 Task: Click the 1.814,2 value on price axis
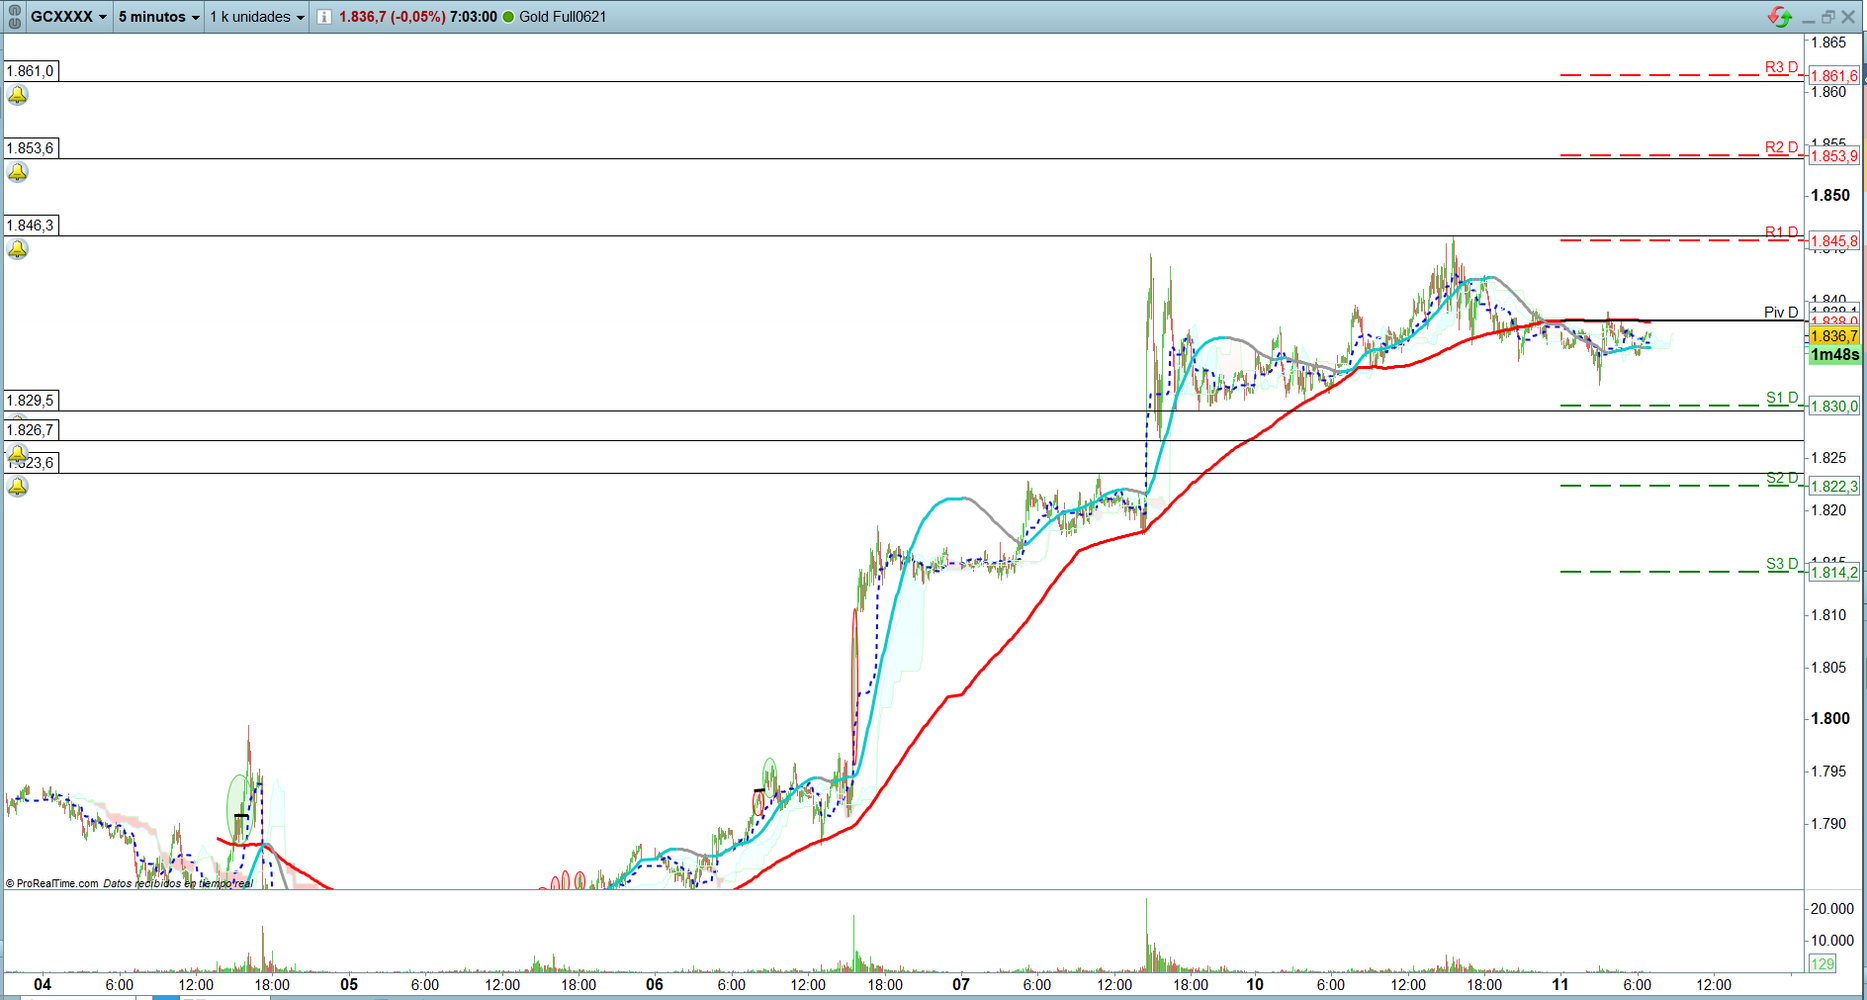1834,572
